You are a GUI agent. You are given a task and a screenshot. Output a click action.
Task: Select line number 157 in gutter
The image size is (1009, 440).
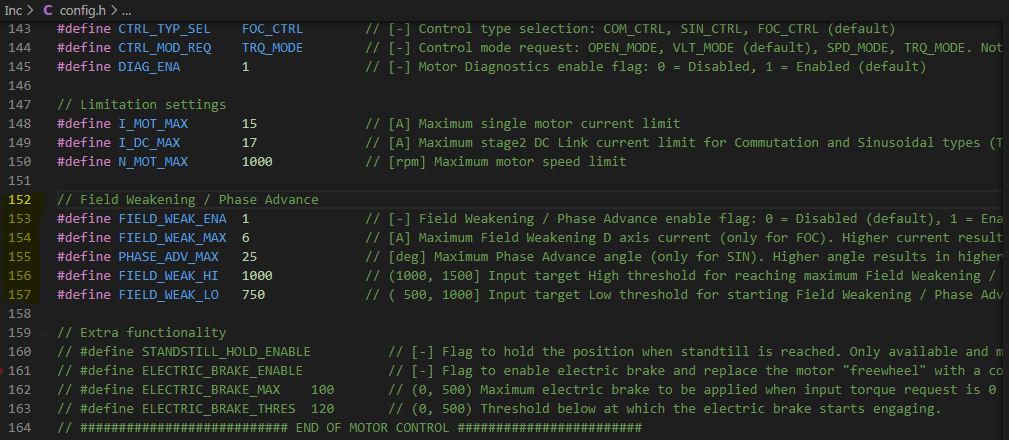20,294
